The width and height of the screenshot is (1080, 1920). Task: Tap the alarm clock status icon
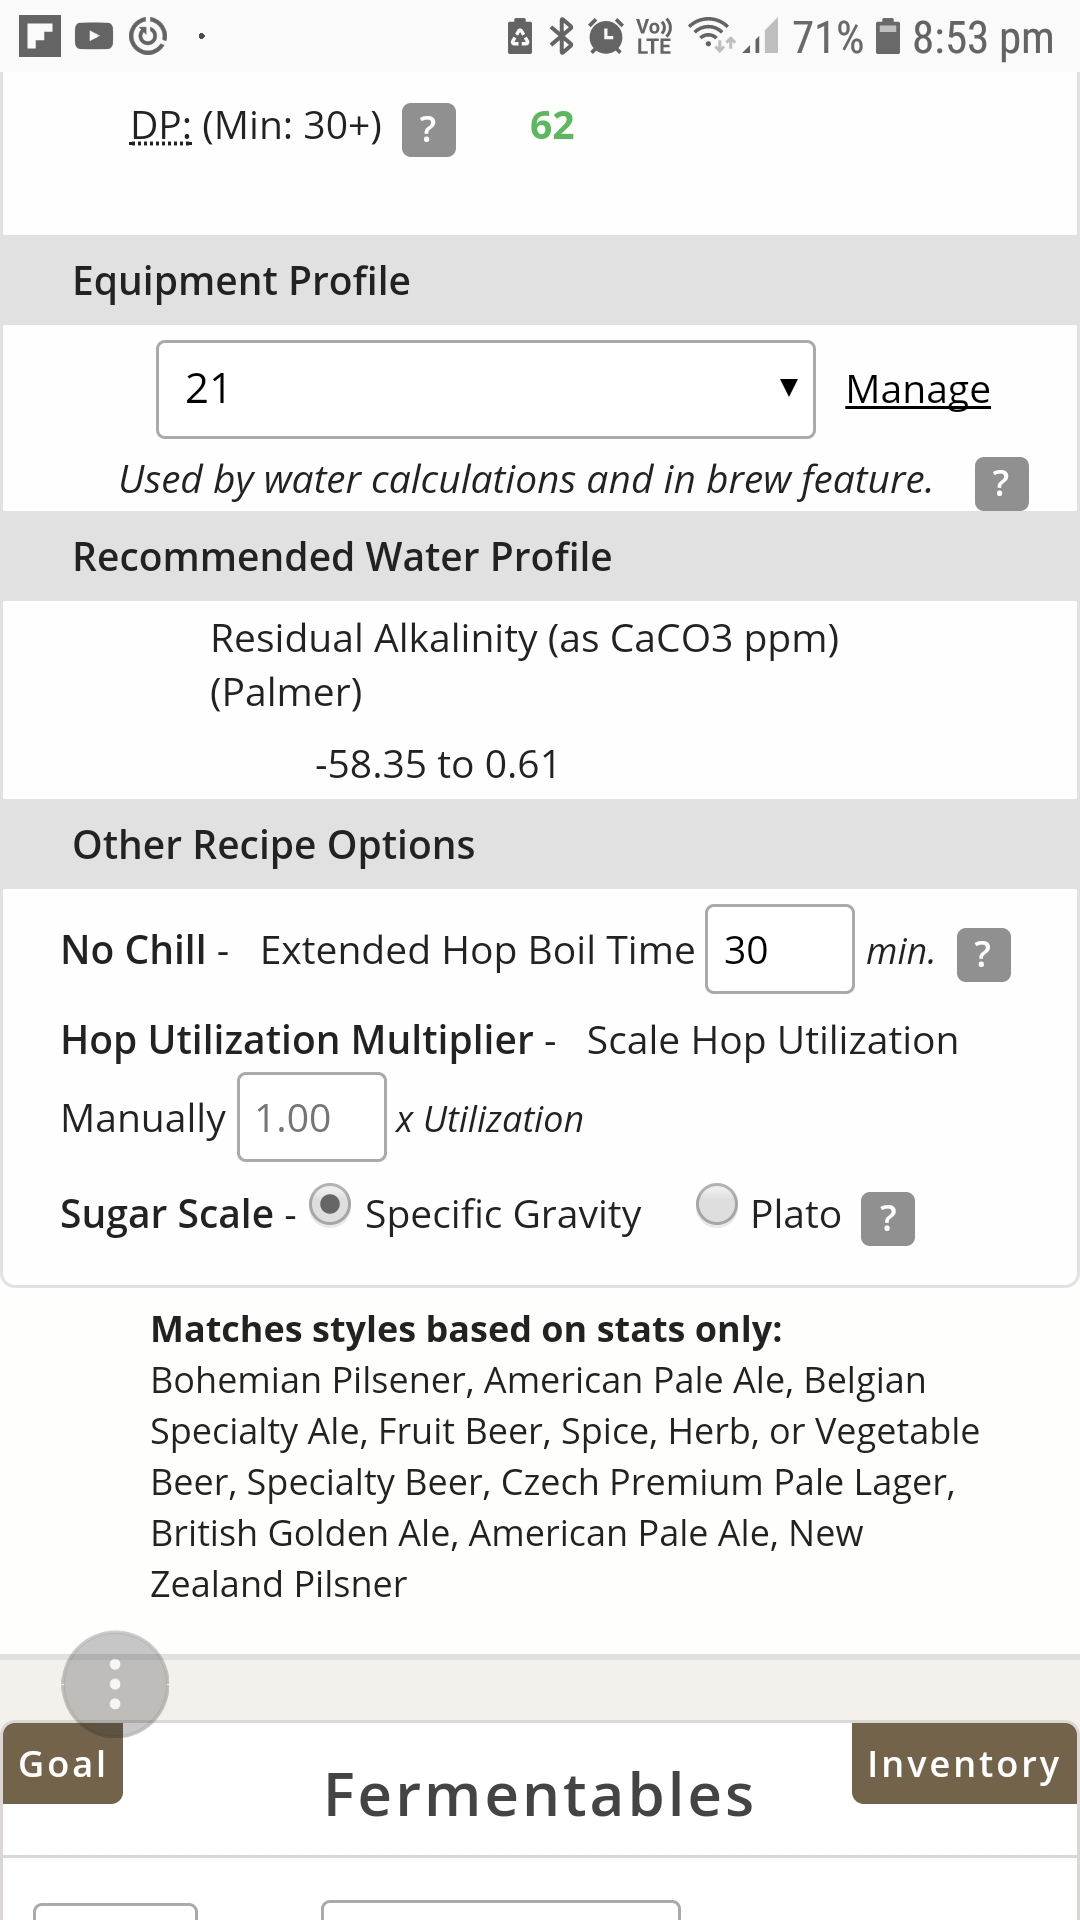[605, 37]
